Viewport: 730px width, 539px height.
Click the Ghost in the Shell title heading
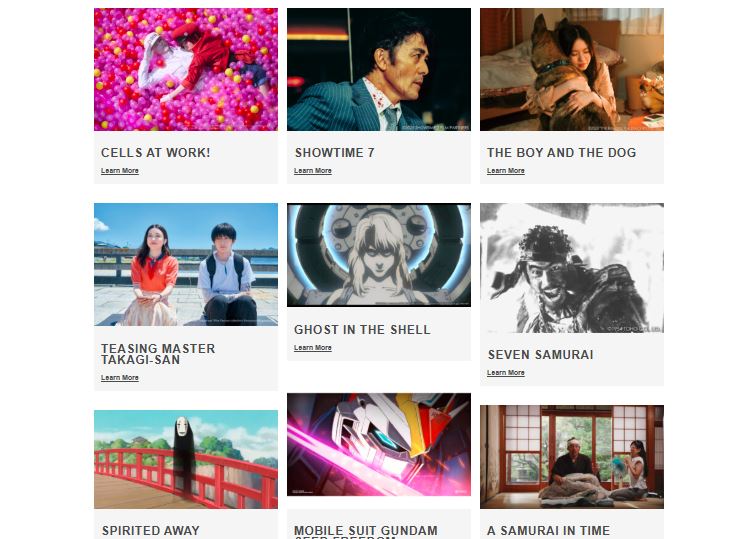(362, 330)
